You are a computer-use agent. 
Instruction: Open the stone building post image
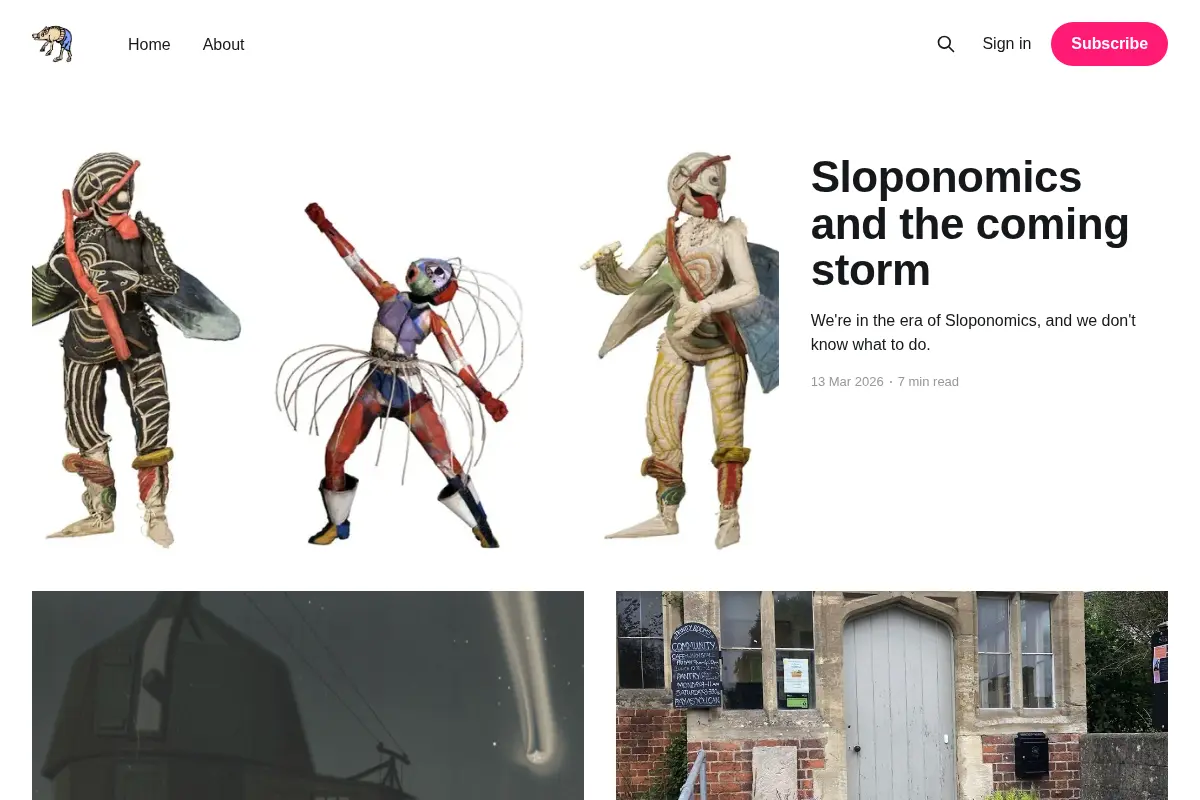[892, 695]
